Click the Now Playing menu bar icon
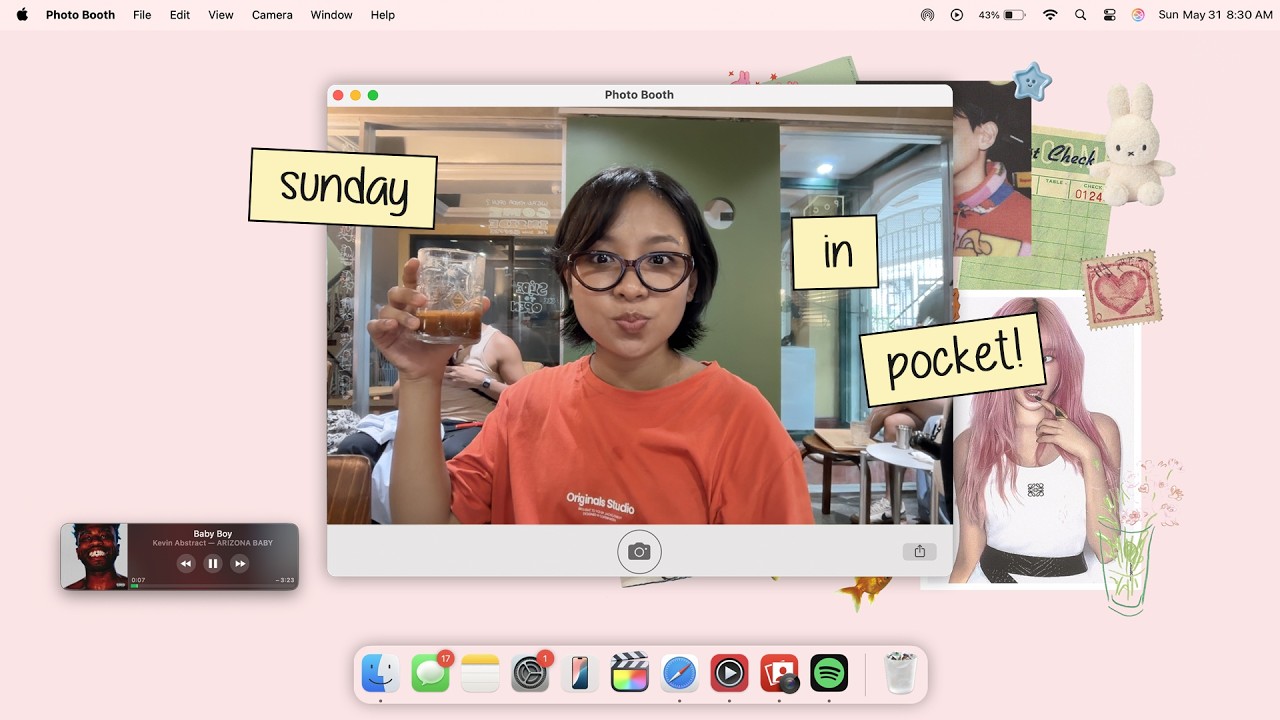Screen dimensions: 1280x720 pyautogui.click(x=957, y=15)
